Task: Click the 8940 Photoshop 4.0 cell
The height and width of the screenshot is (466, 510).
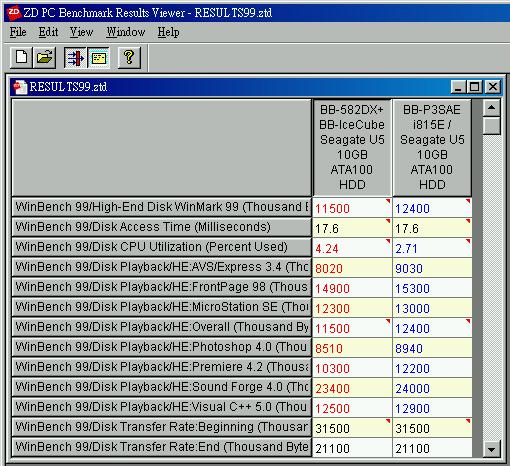Action: click(432, 348)
